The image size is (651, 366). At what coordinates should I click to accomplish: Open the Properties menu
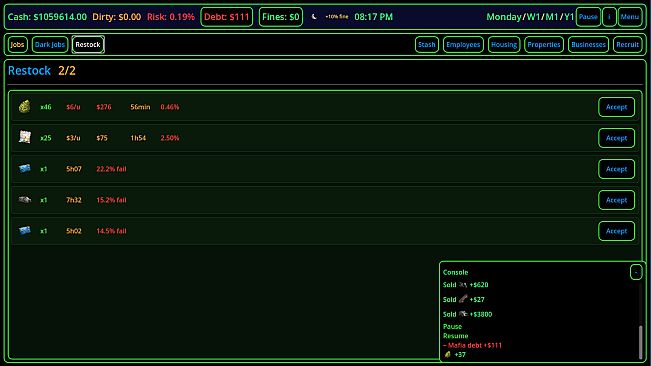tap(544, 44)
